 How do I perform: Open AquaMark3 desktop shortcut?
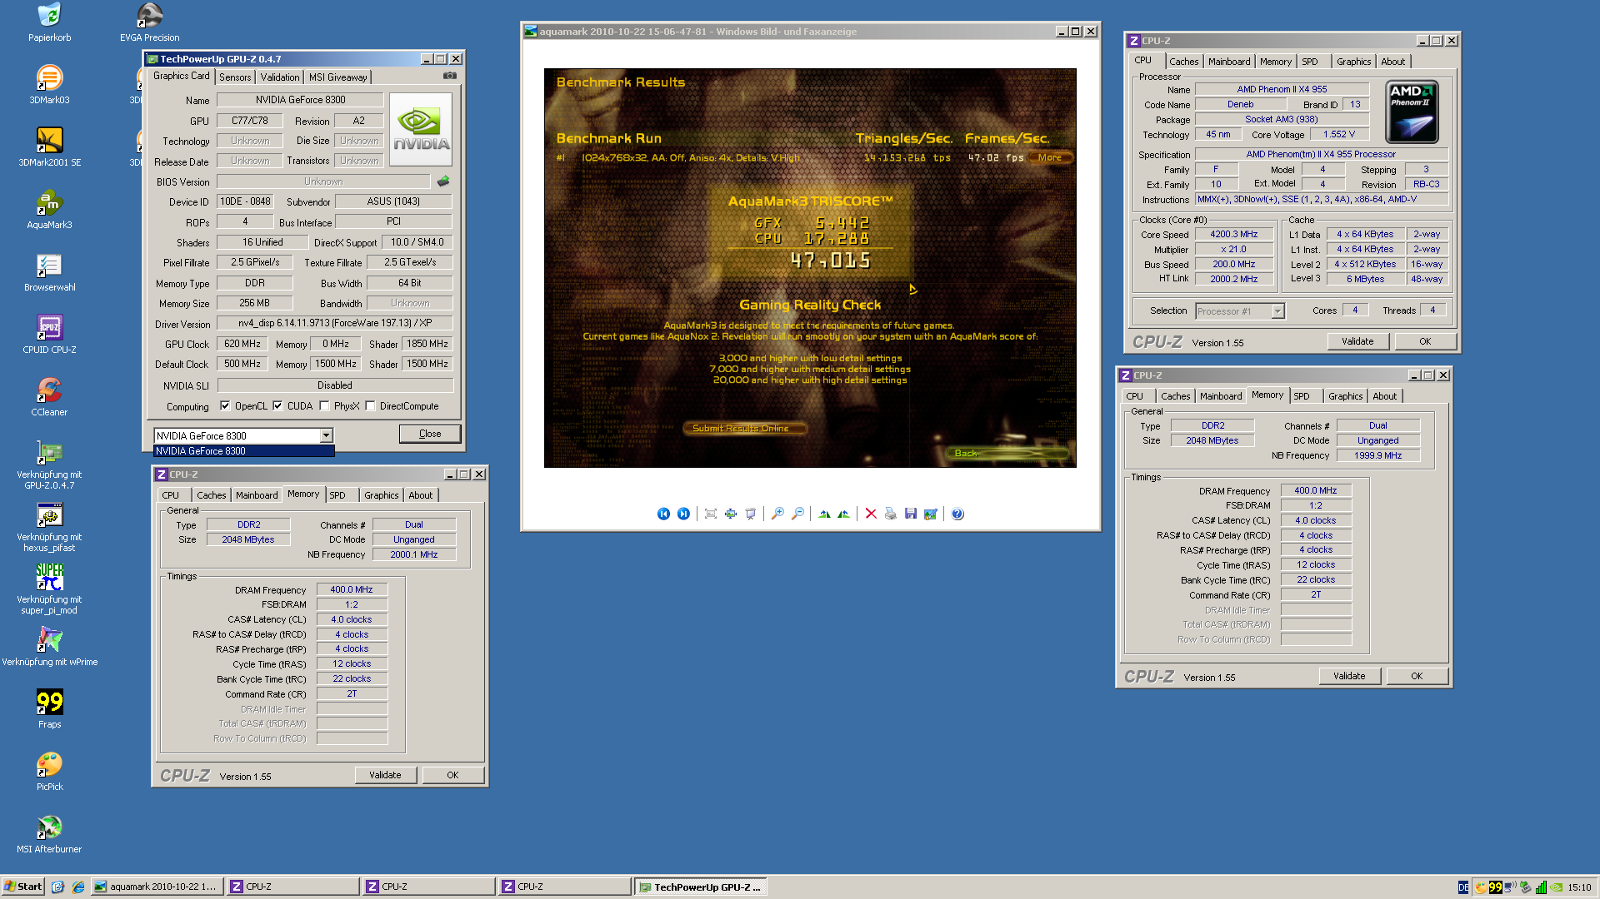click(x=49, y=210)
